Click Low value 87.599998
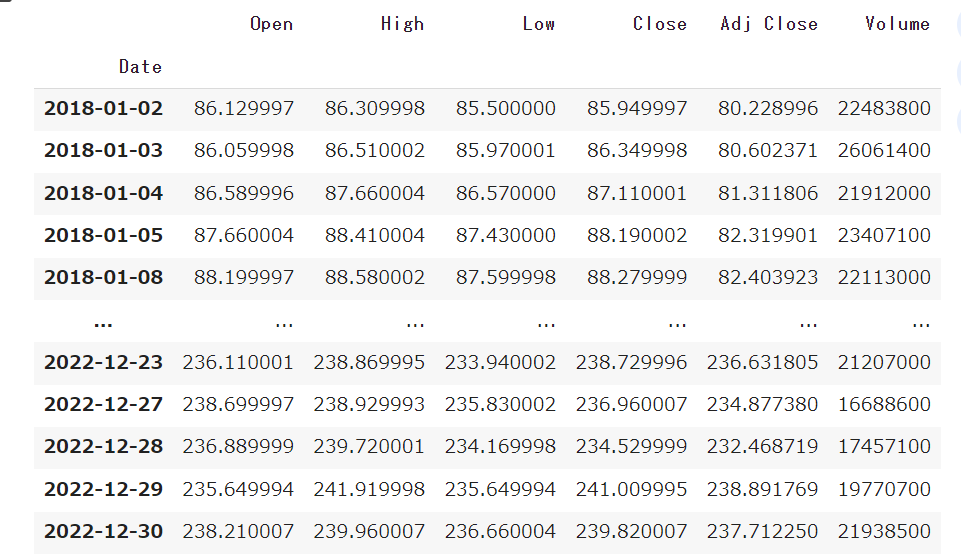The width and height of the screenshot is (961, 559). [x=506, y=278]
